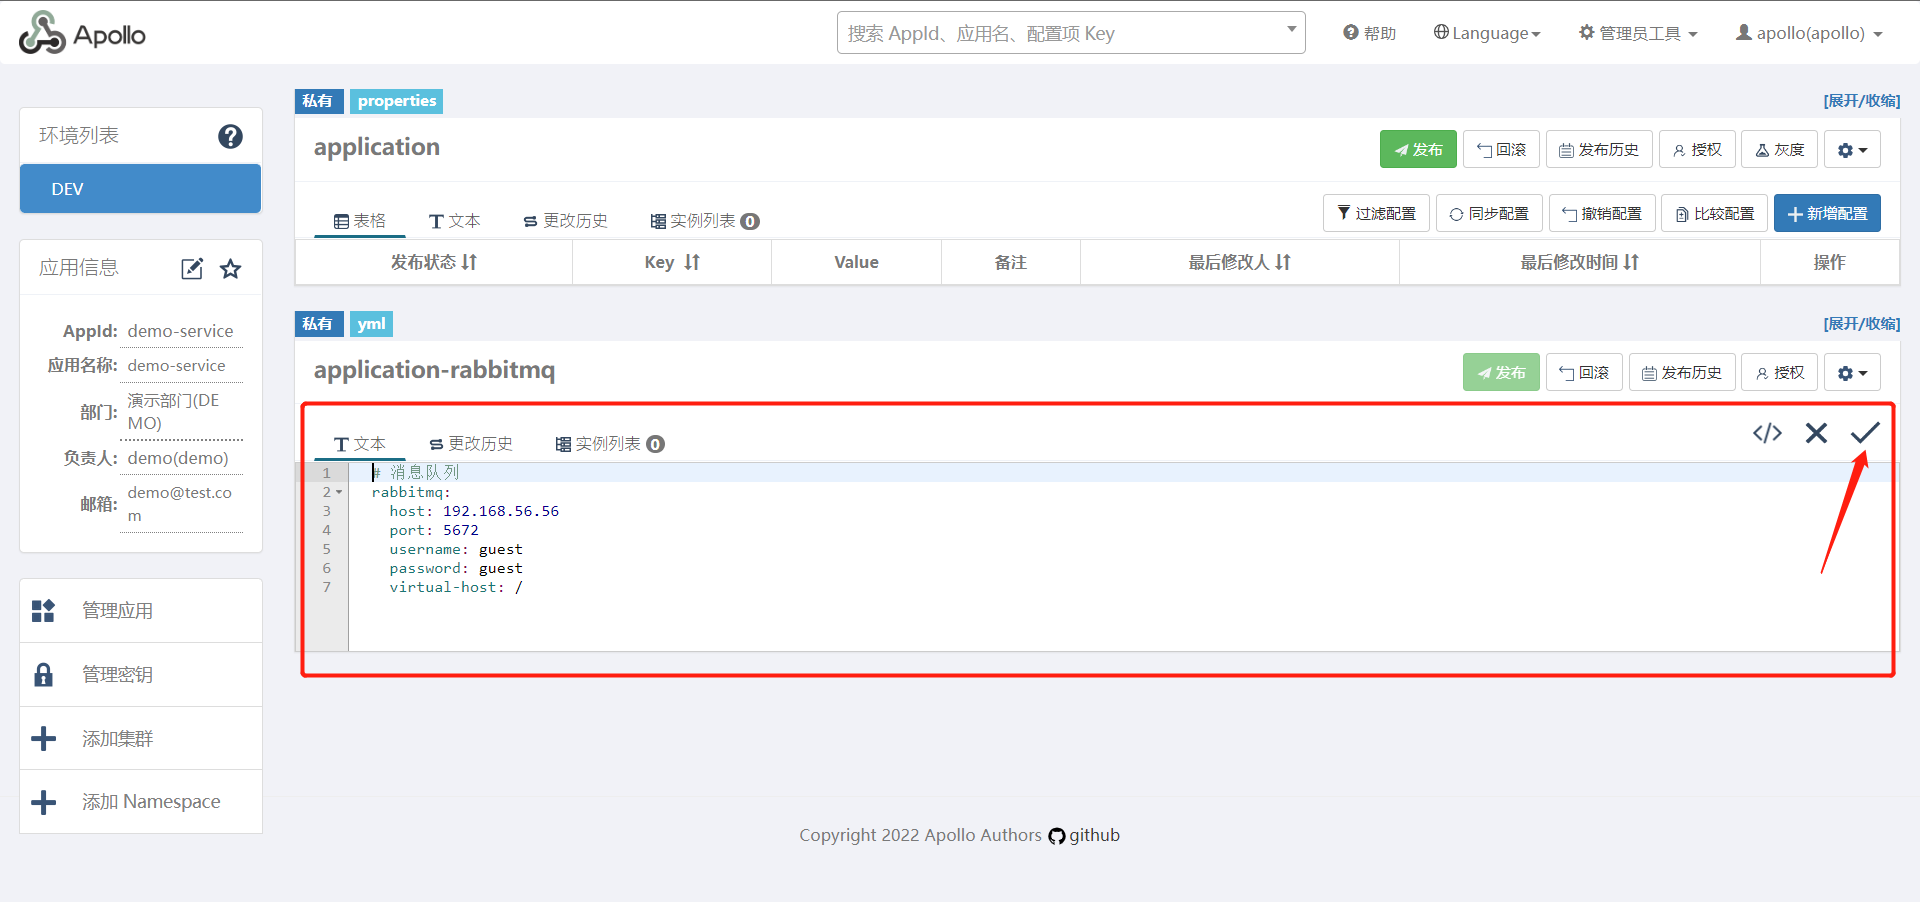This screenshot has width=1920, height=902.
Task: Expand the apollo(apollo) user menu
Action: tap(1809, 33)
